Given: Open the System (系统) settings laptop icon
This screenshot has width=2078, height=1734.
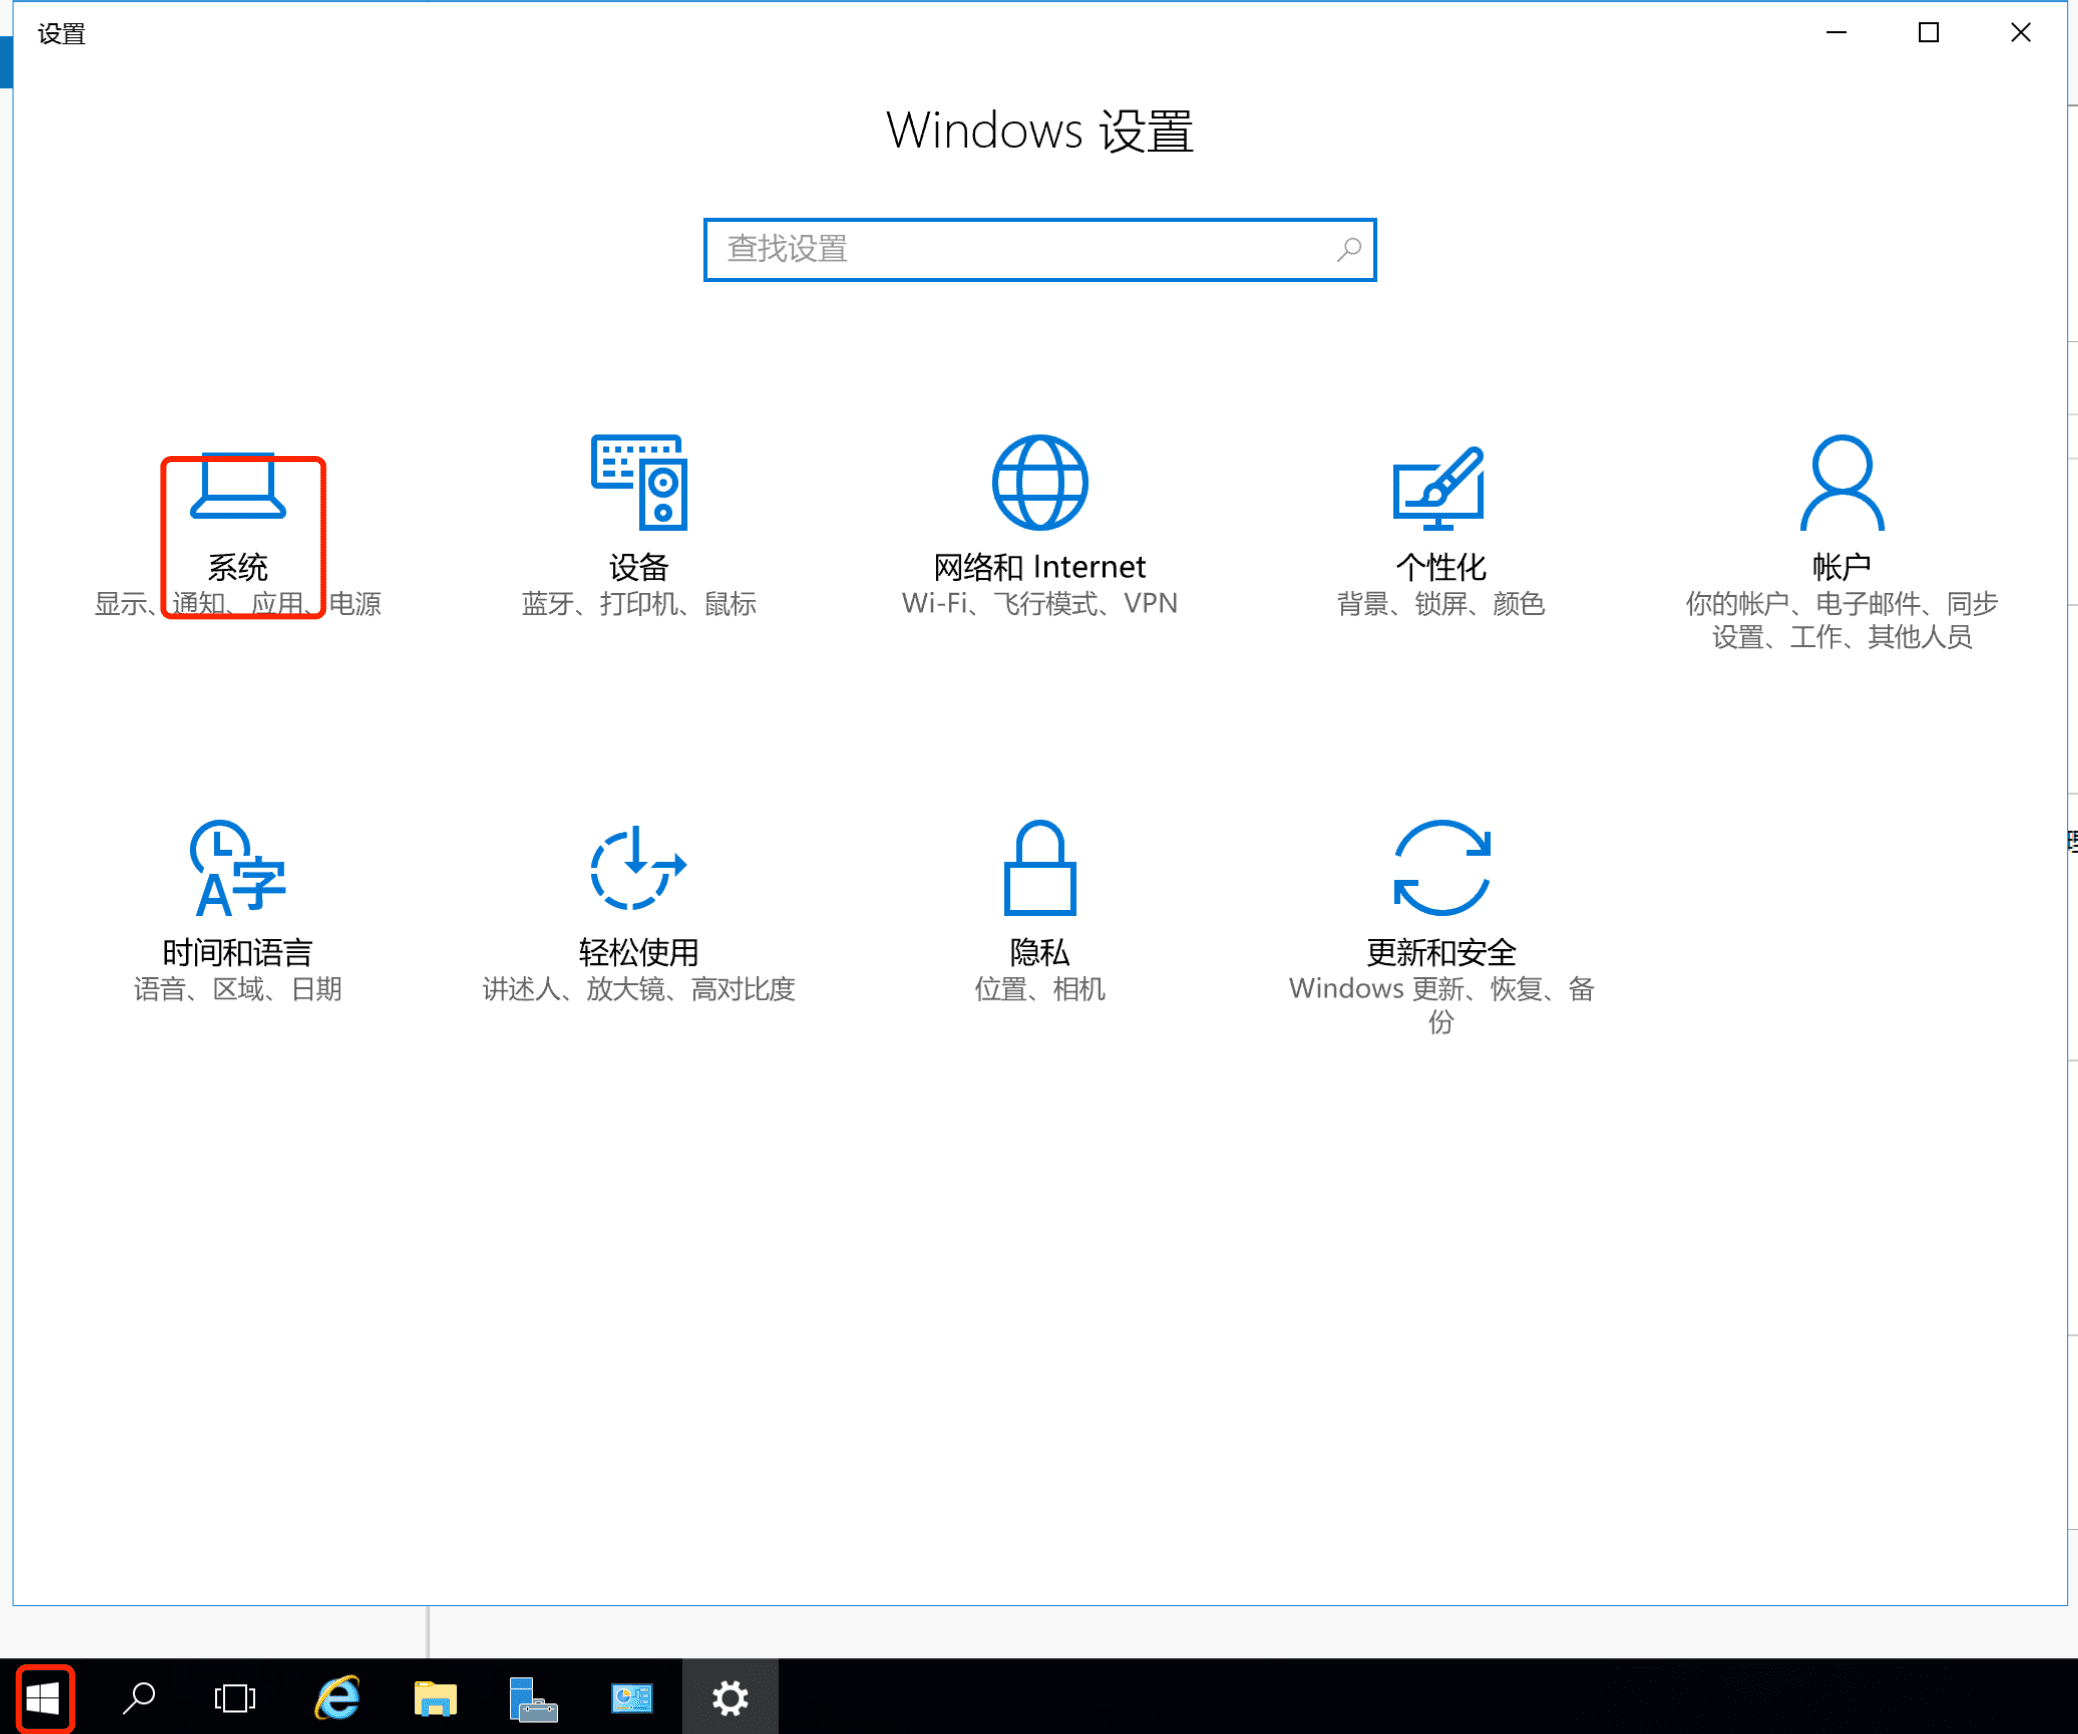Looking at the screenshot, I should click(x=238, y=485).
